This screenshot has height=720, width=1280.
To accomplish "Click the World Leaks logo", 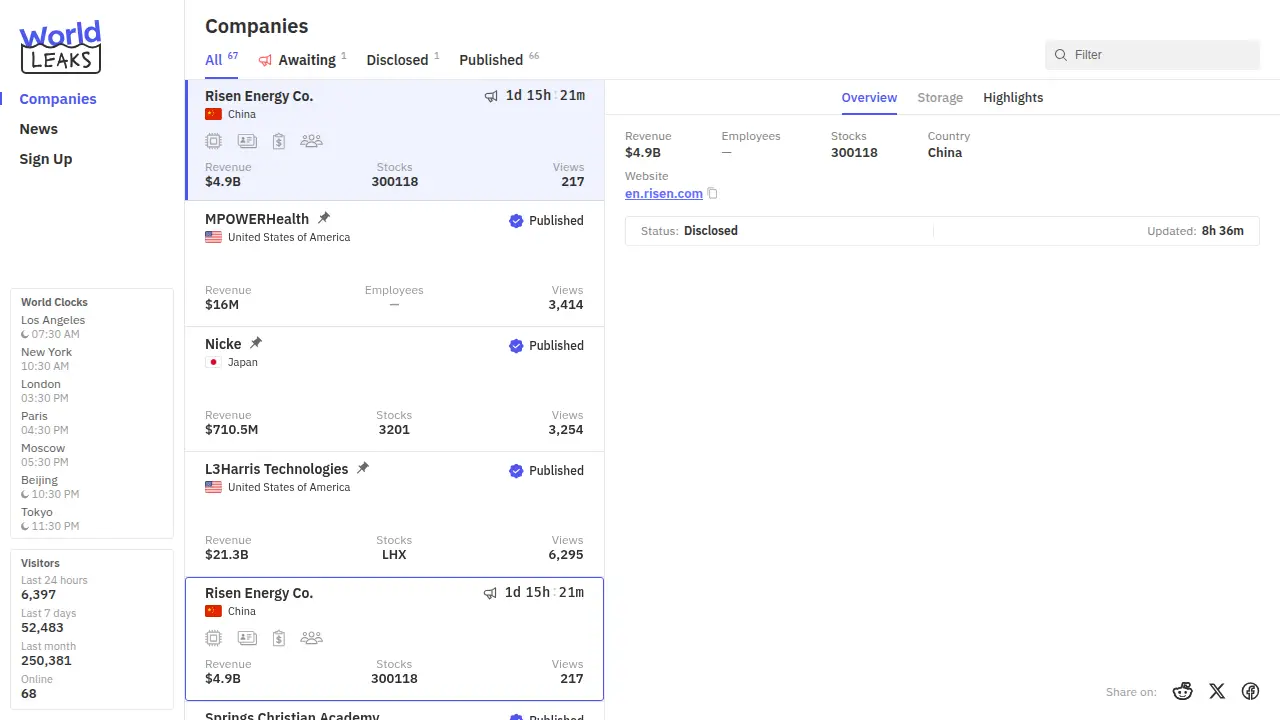I will (x=61, y=47).
